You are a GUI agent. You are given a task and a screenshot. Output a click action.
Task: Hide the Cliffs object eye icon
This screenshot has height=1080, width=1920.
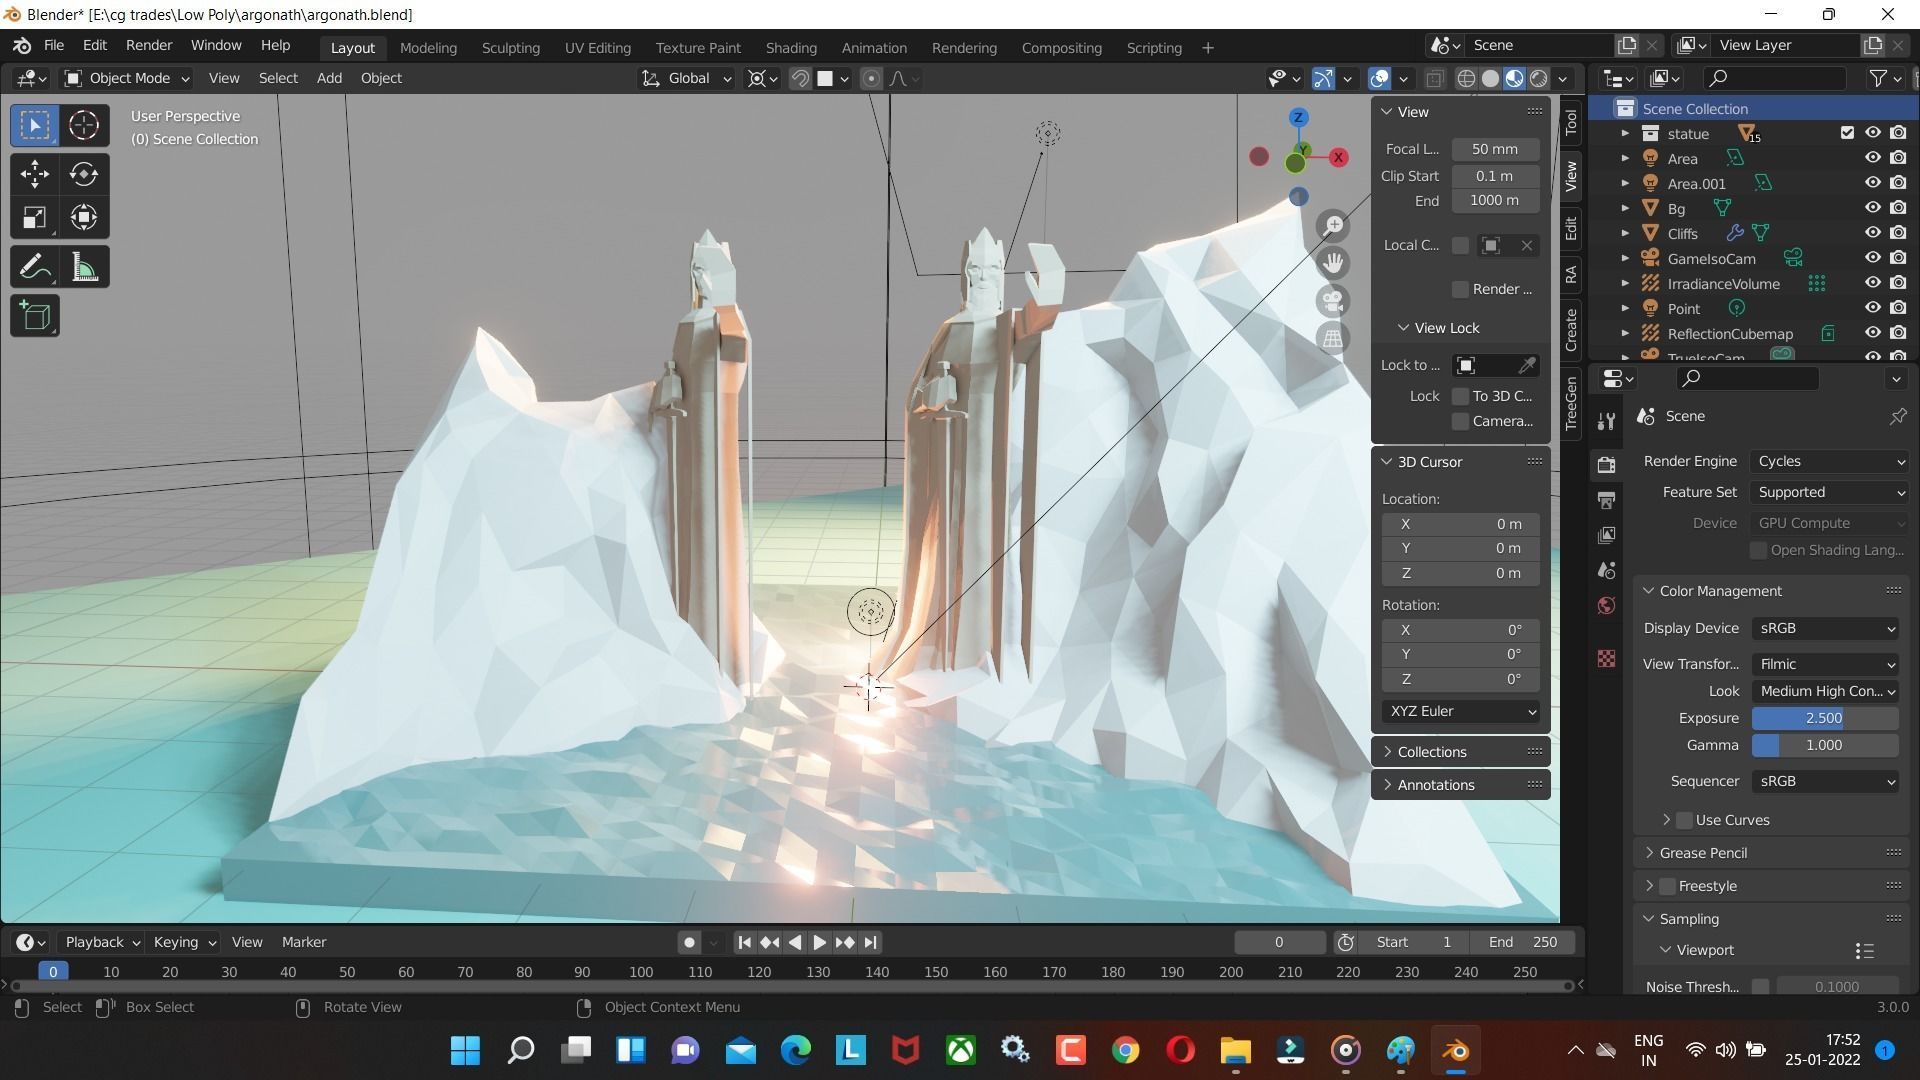pos(1872,233)
